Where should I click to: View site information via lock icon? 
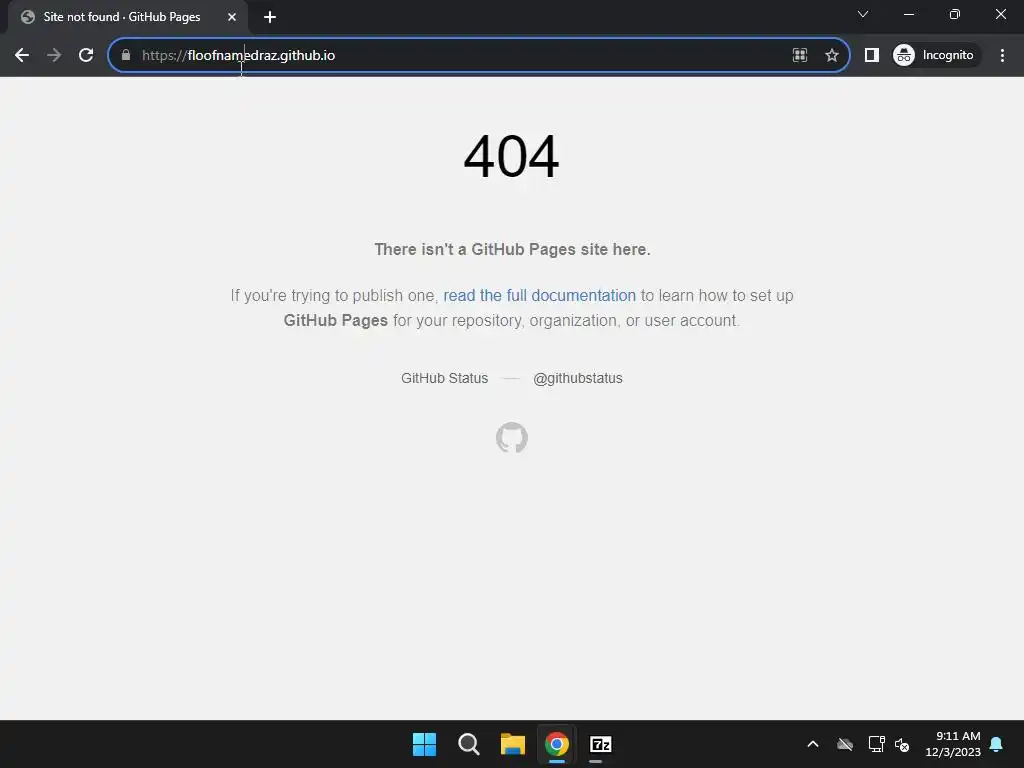click(126, 56)
